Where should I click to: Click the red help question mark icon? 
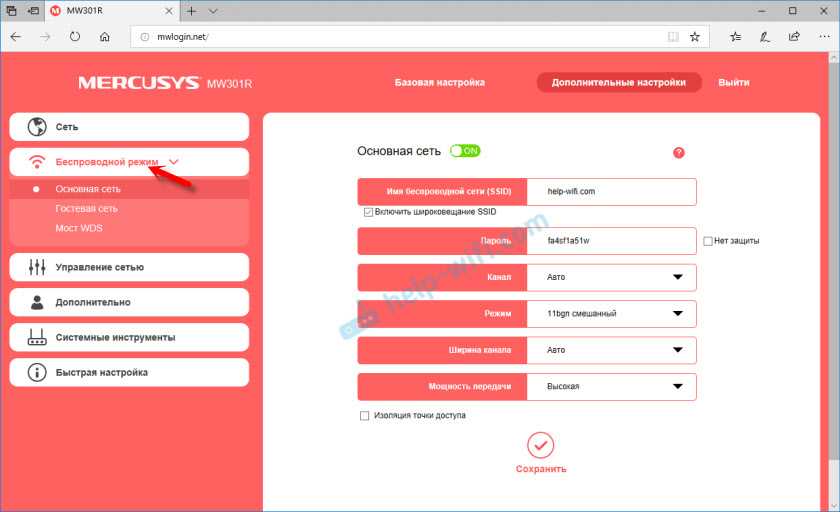click(x=679, y=153)
